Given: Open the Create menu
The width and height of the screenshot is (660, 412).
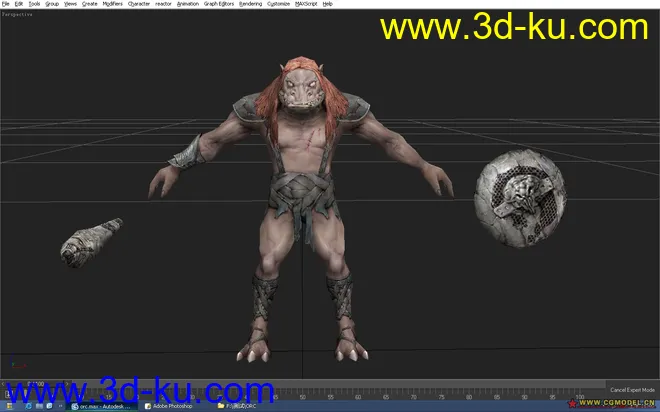Looking at the screenshot, I should 89,4.
